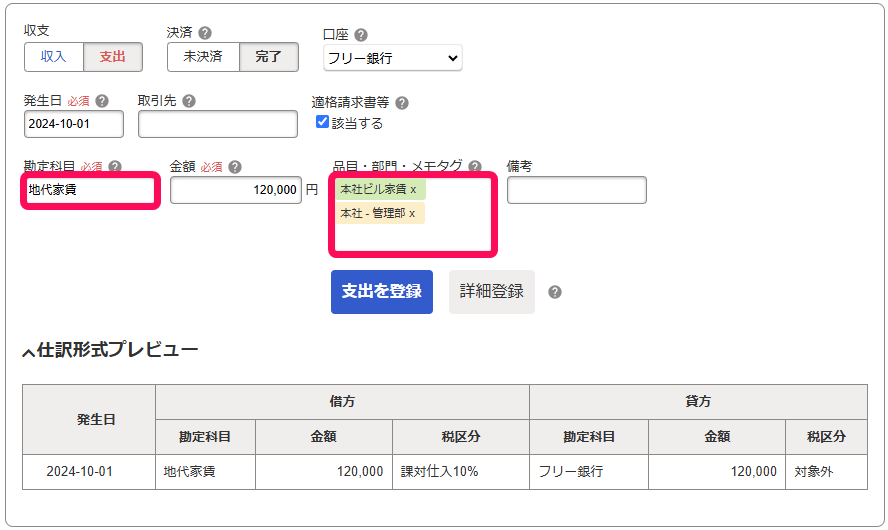The image size is (888, 530).
Task: Click the 詳細登録 button
Action: click(492, 292)
